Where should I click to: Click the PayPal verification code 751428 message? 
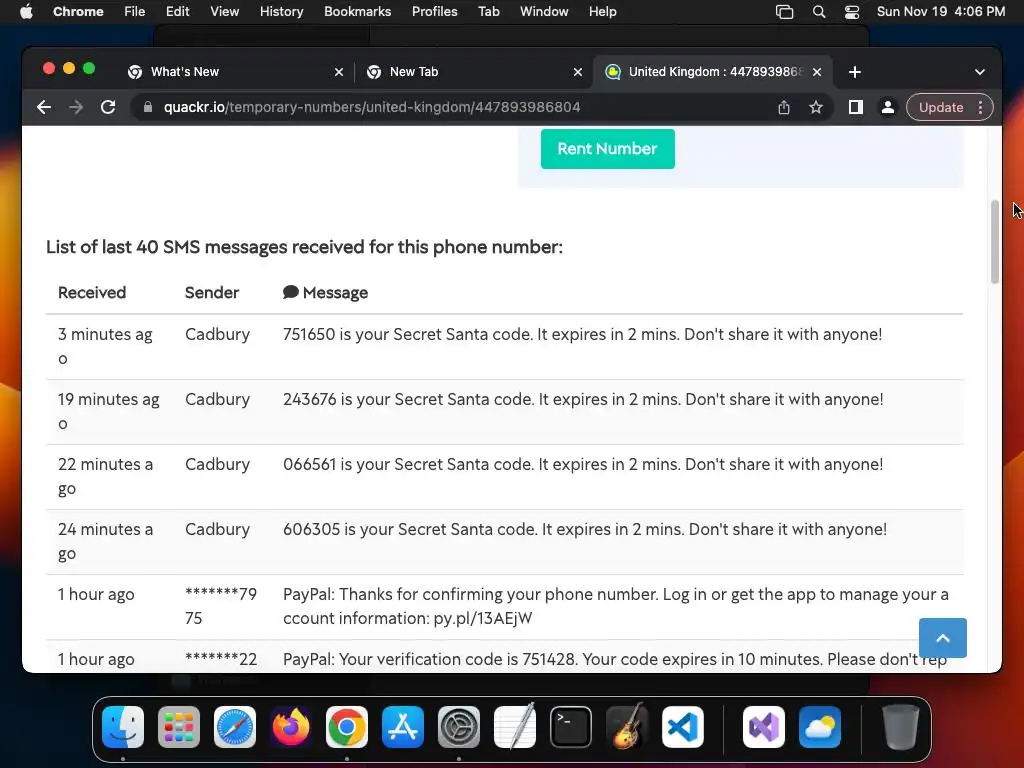[615, 660]
